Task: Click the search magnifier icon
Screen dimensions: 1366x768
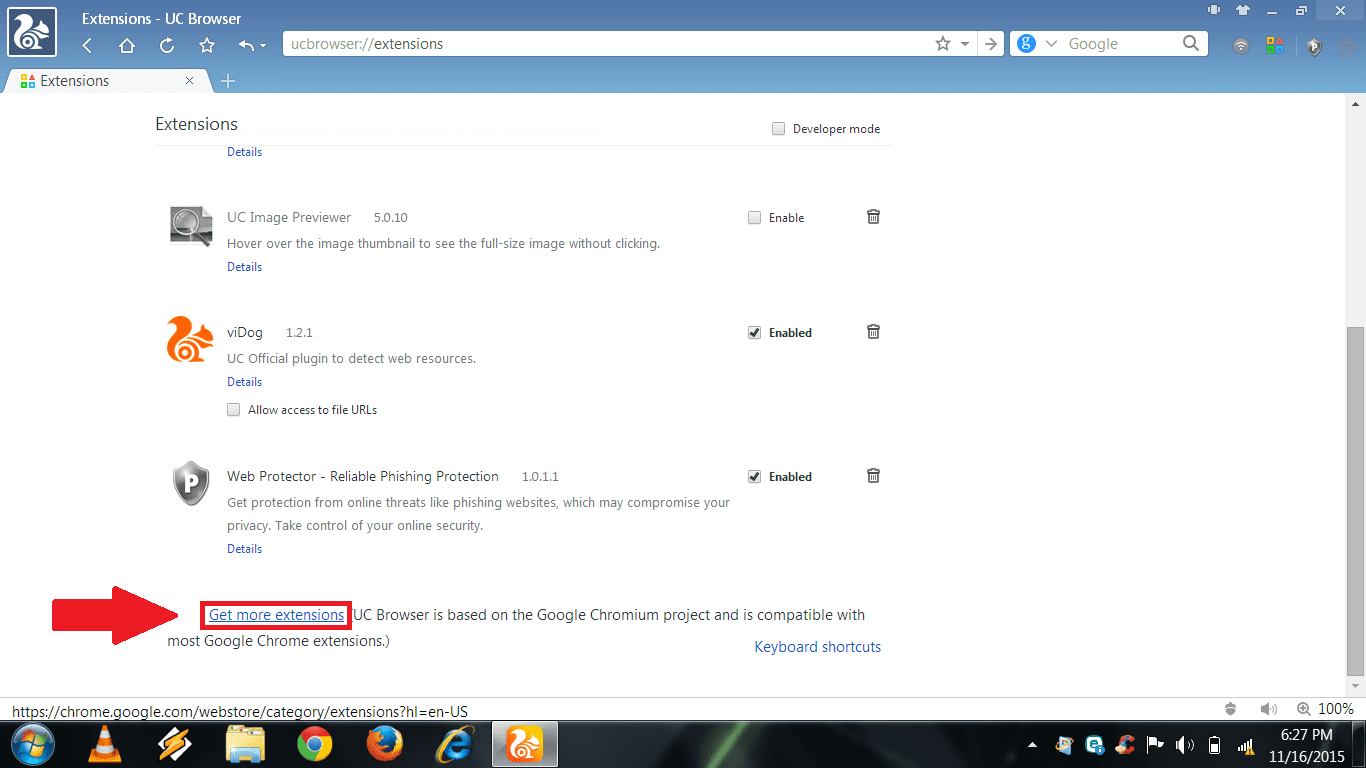Action: (1190, 44)
